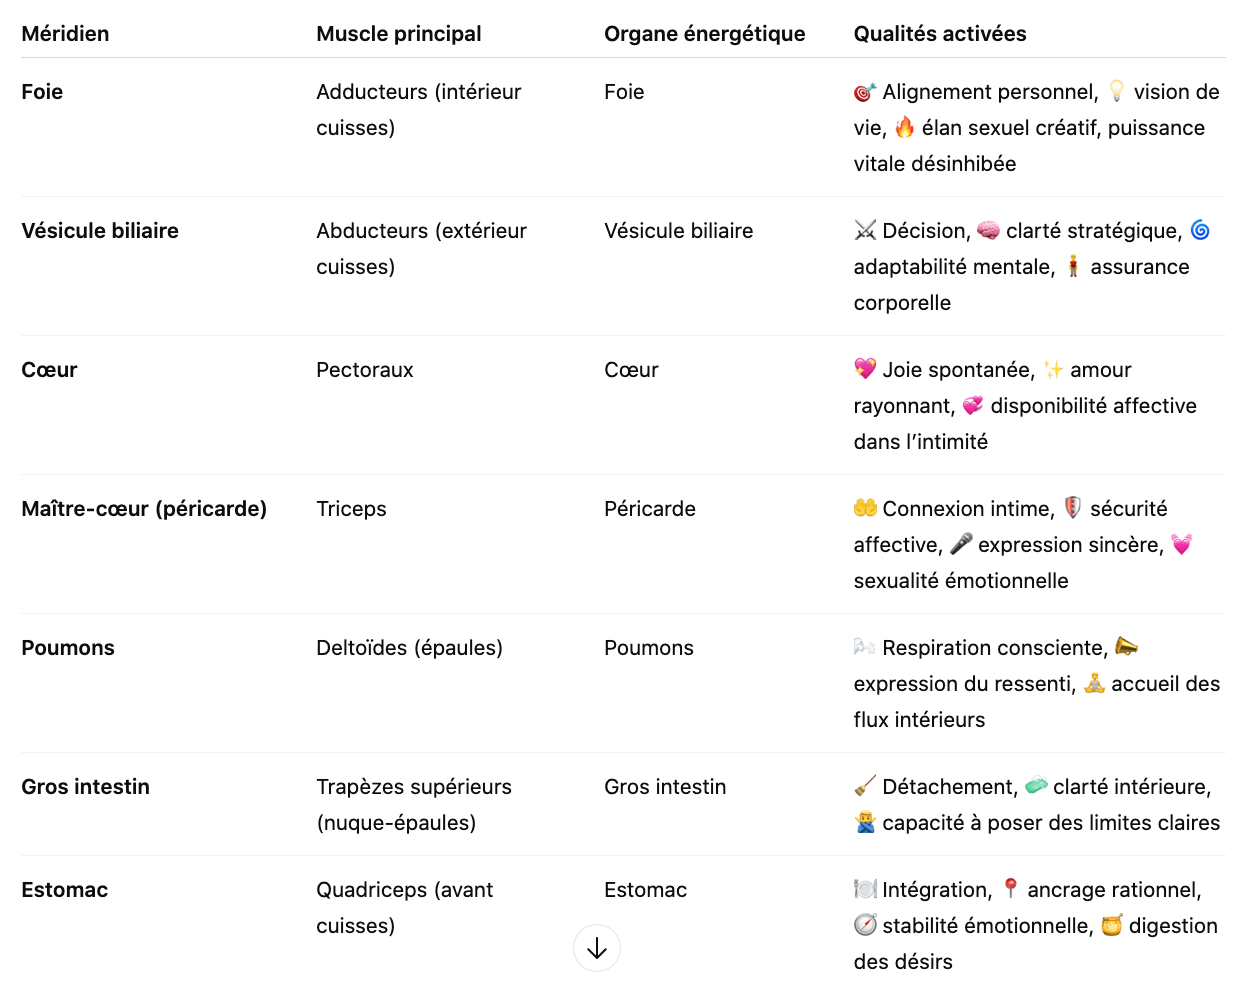Screen dimensions: 1240x992
Task: Click the scroll-down arrow button
Action: click(597, 948)
